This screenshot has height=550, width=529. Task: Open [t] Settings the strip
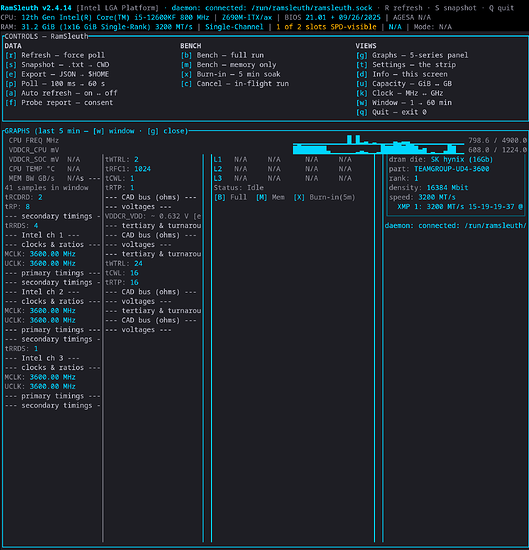(x=406, y=65)
